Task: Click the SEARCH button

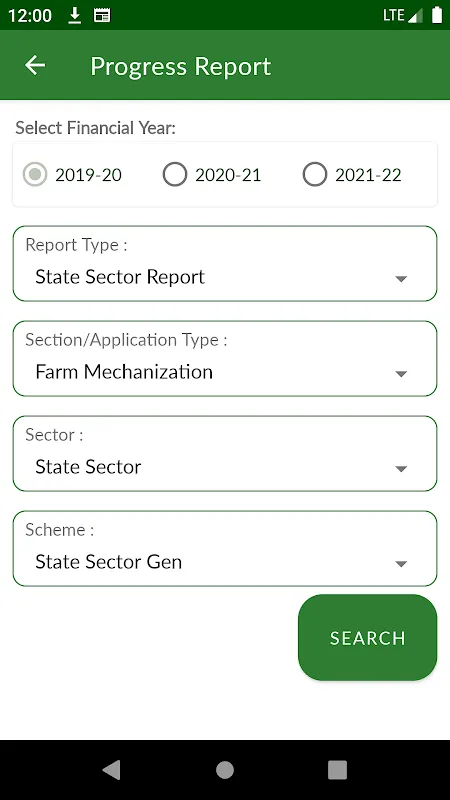Action: [x=367, y=638]
